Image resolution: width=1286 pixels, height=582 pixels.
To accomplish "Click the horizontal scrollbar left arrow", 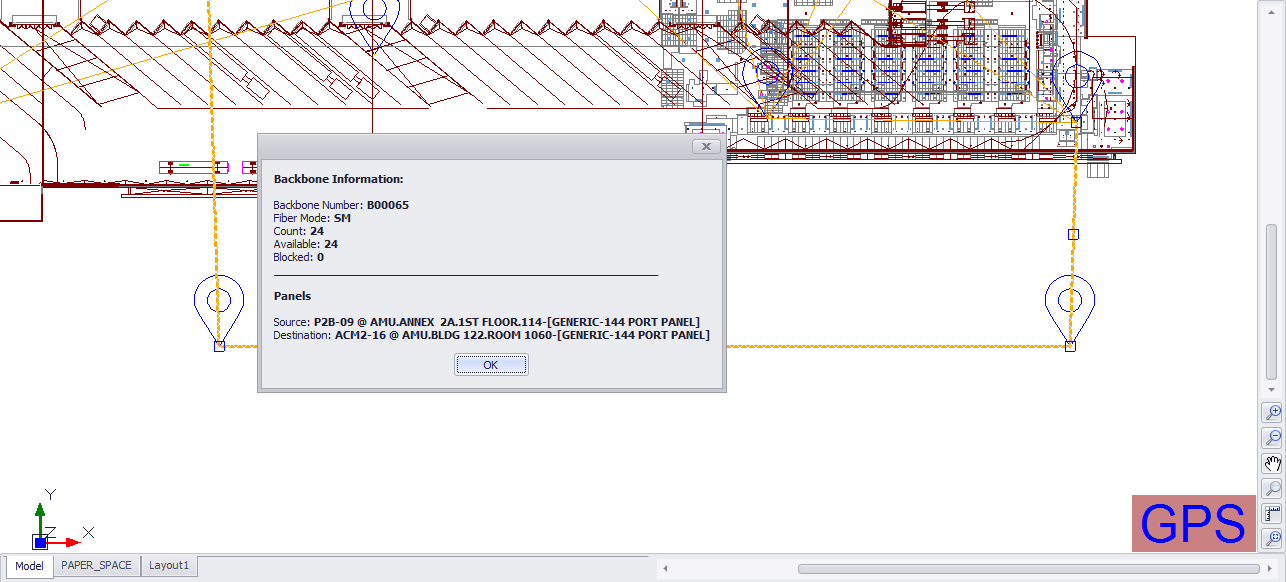I will coord(666,568).
